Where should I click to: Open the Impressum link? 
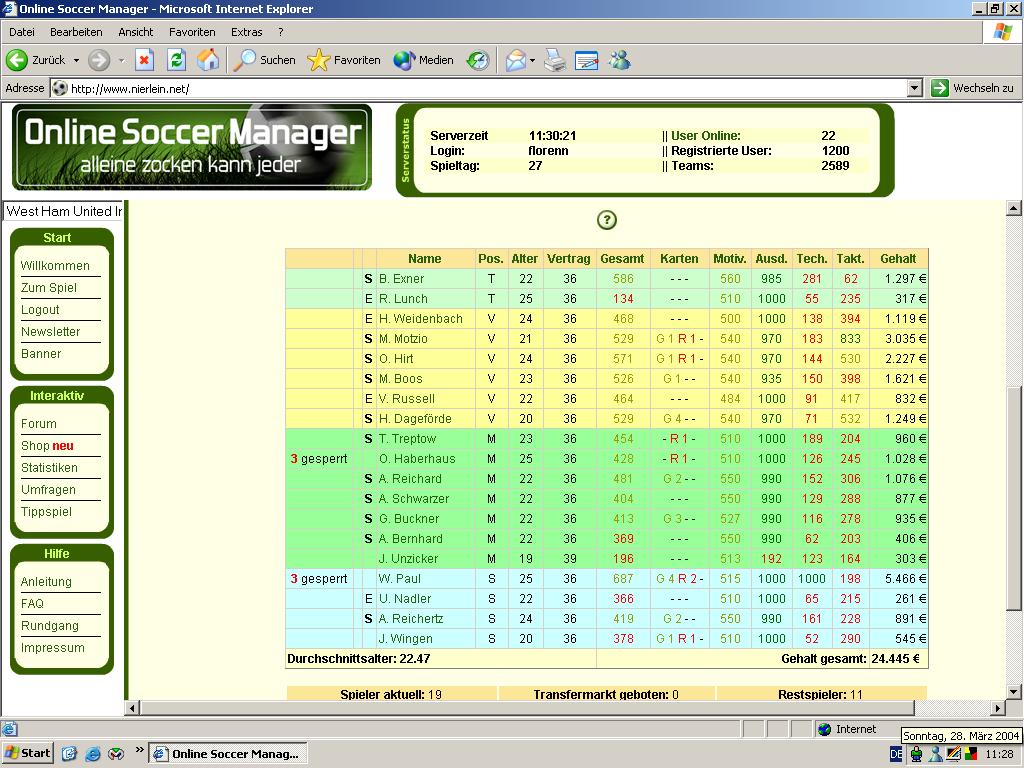(x=52, y=648)
